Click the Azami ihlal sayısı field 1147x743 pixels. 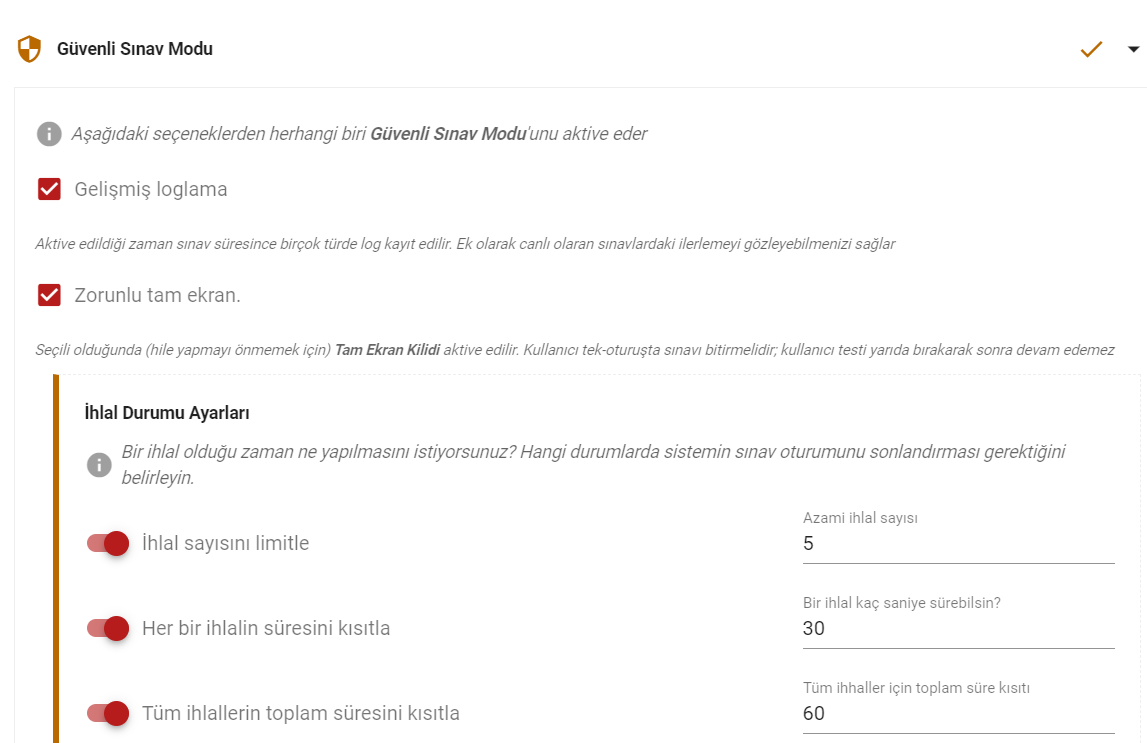tap(958, 543)
